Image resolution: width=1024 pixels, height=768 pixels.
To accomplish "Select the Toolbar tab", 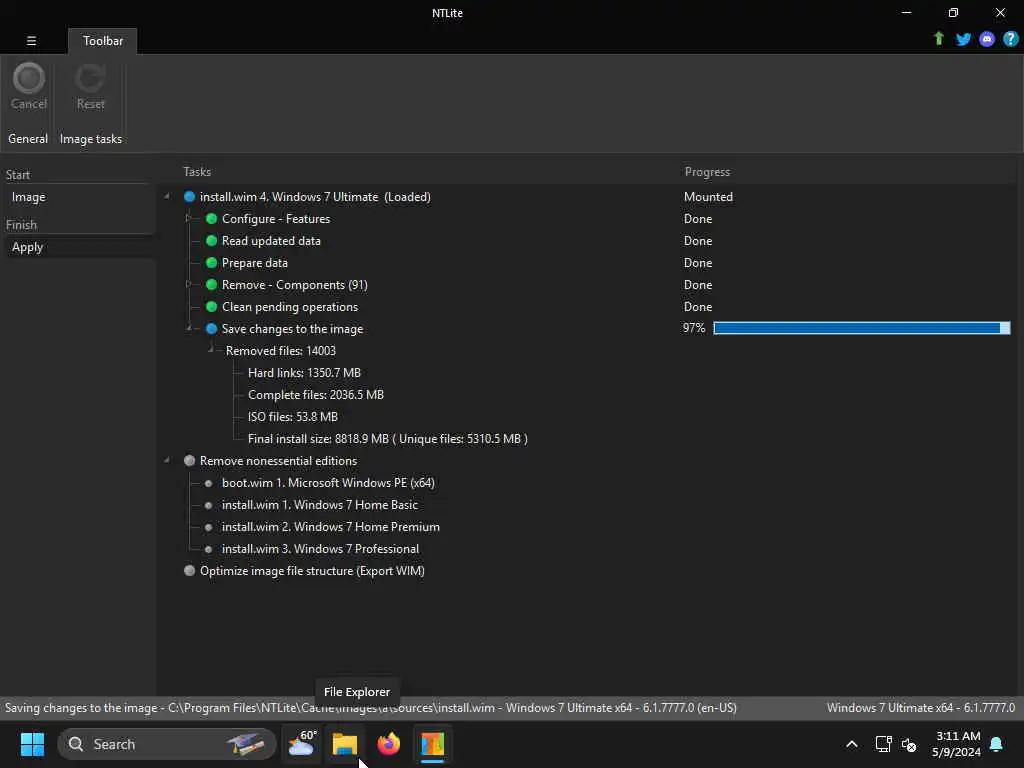I will click(103, 40).
